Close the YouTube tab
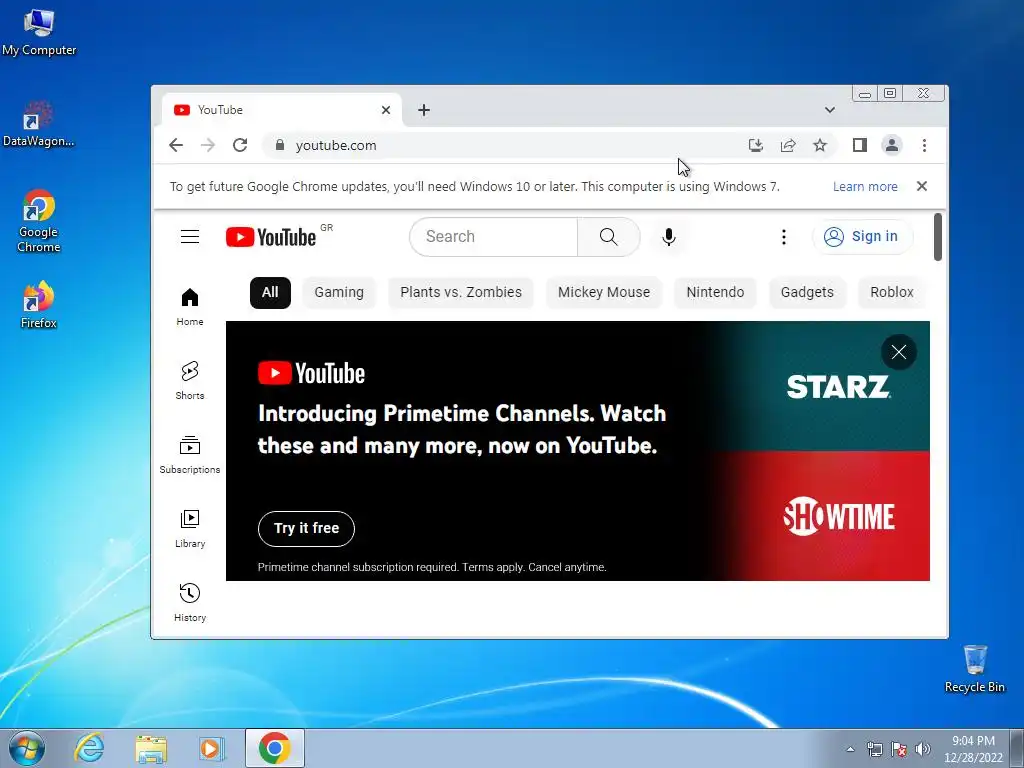 point(386,110)
